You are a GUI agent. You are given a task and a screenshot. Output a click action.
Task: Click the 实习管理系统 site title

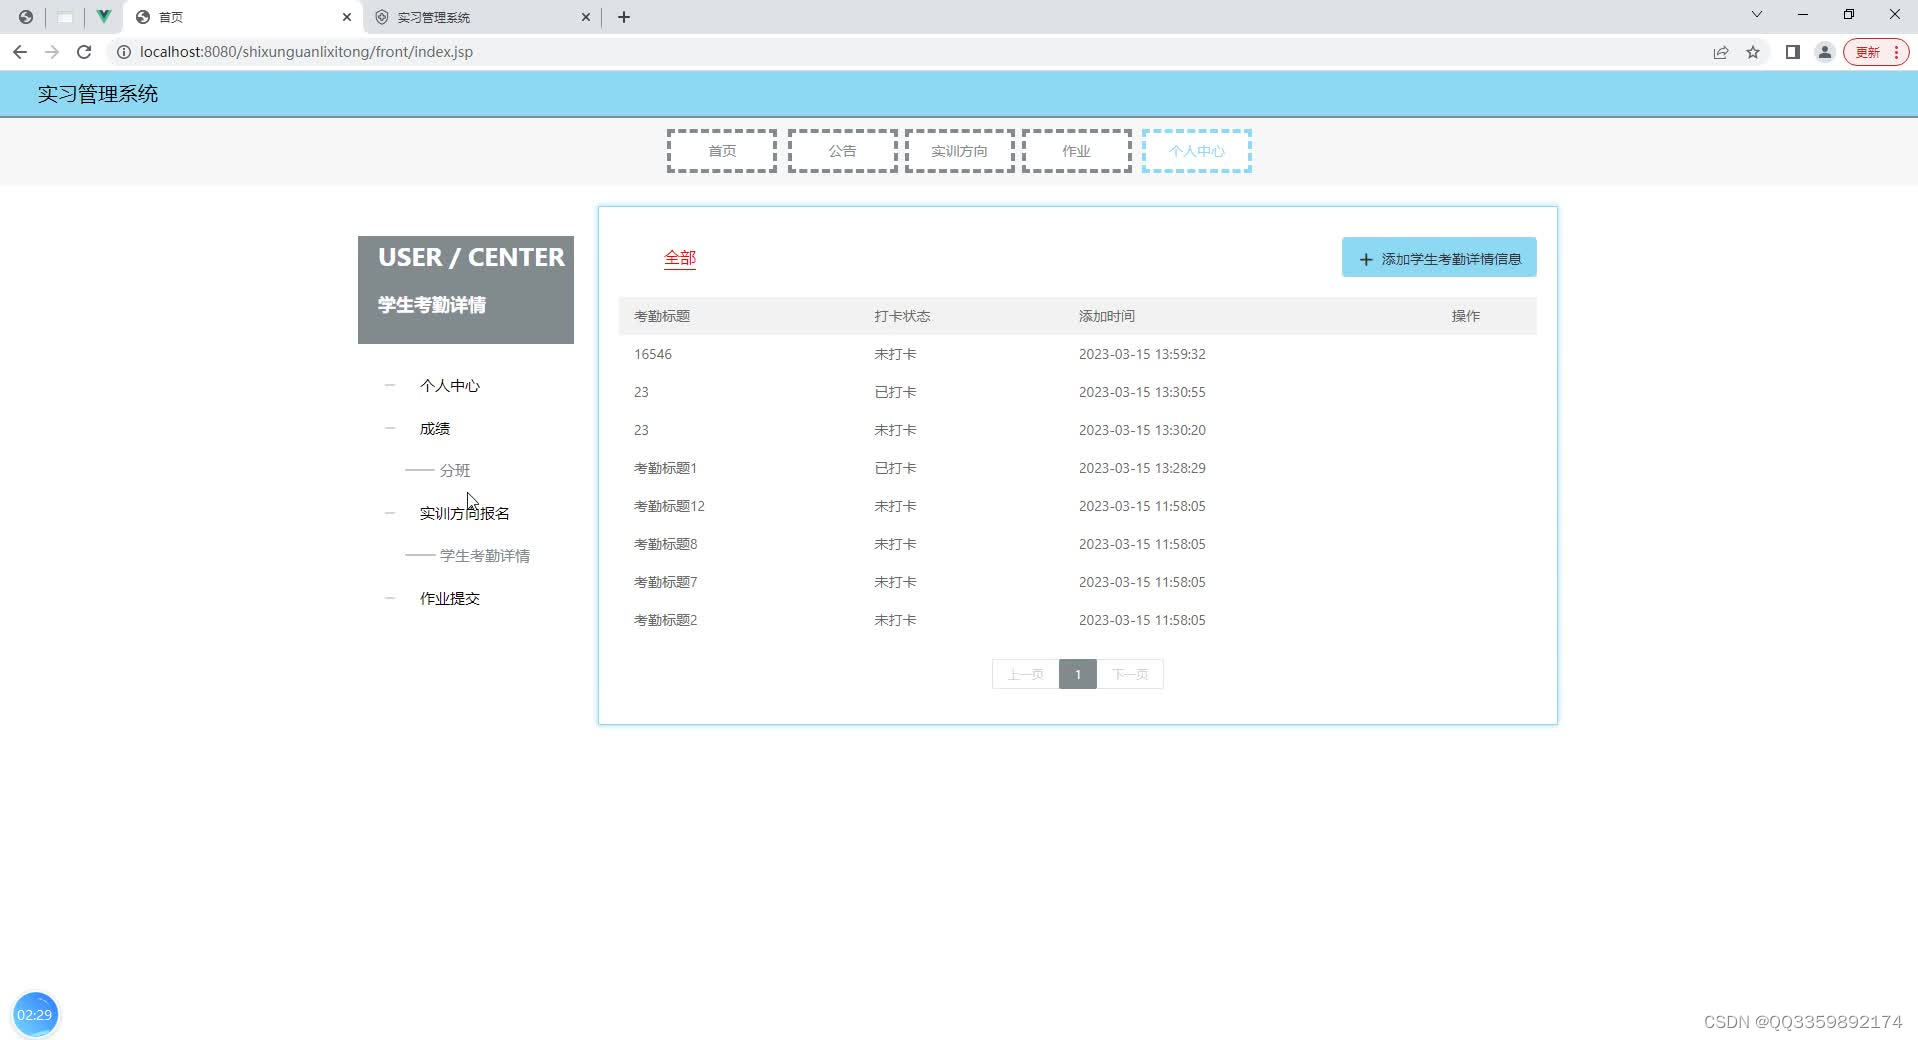point(98,94)
